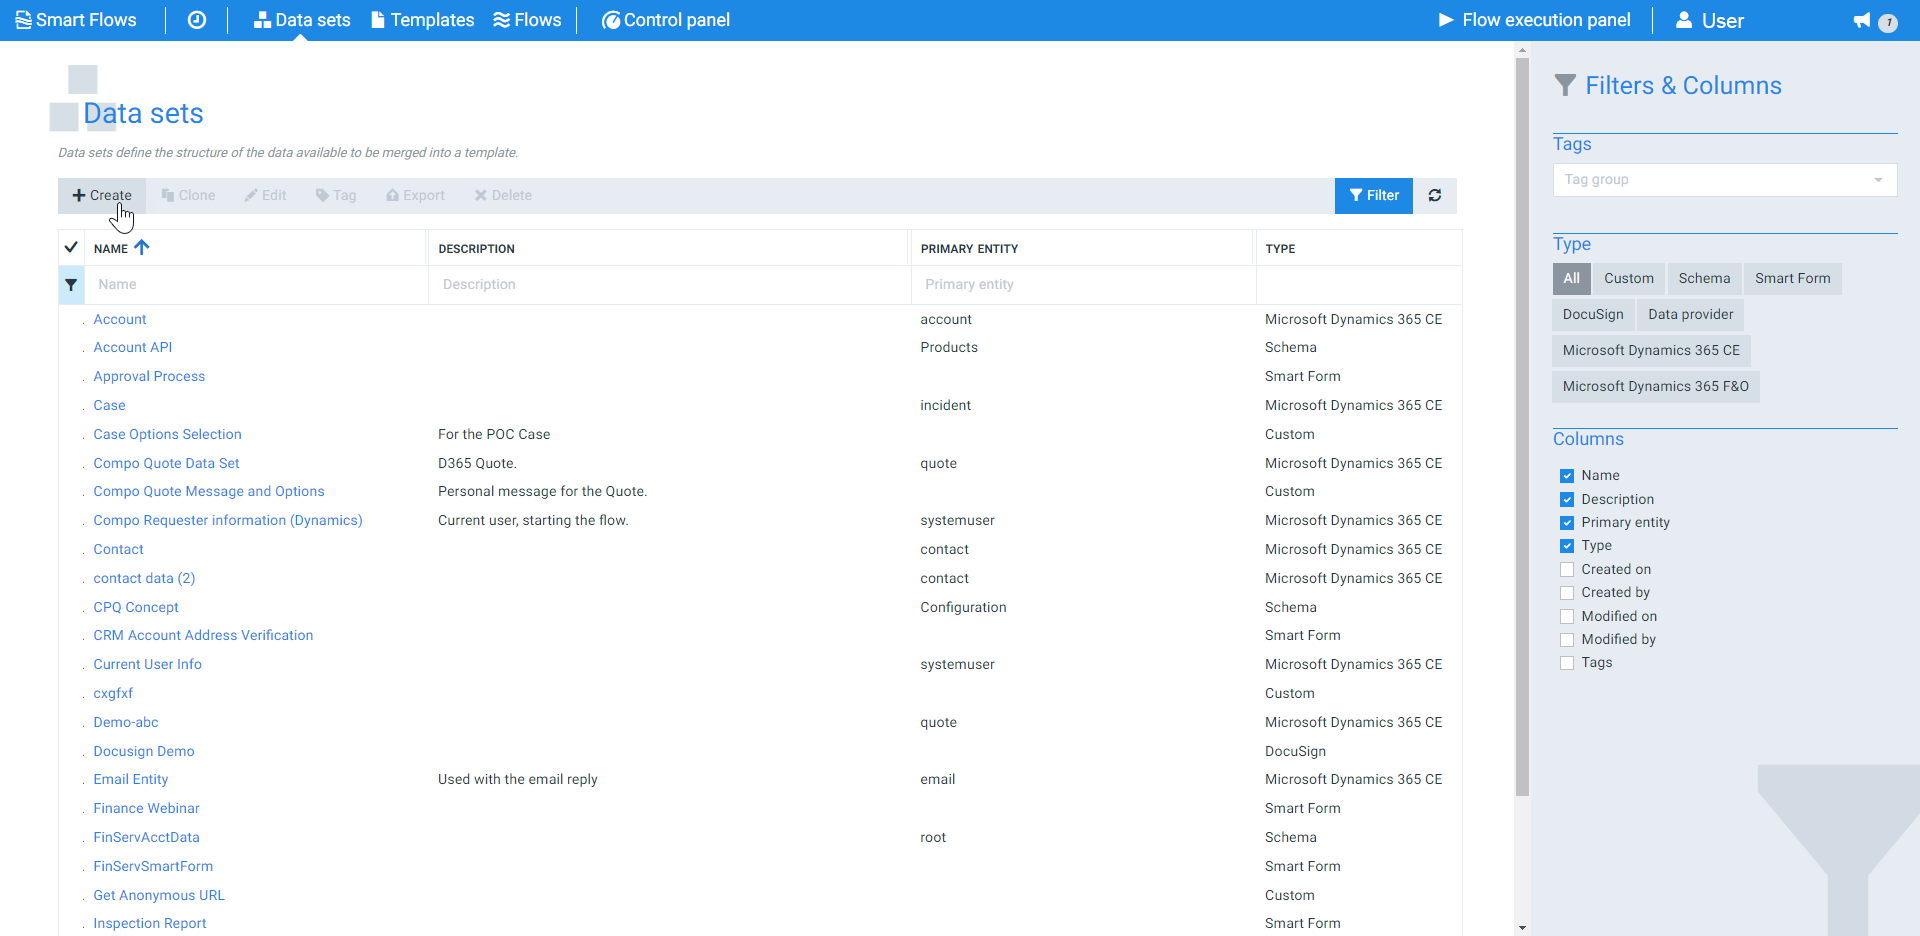Image resolution: width=1920 pixels, height=936 pixels.
Task: Toggle the Name column sort arrow
Action: point(141,247)
